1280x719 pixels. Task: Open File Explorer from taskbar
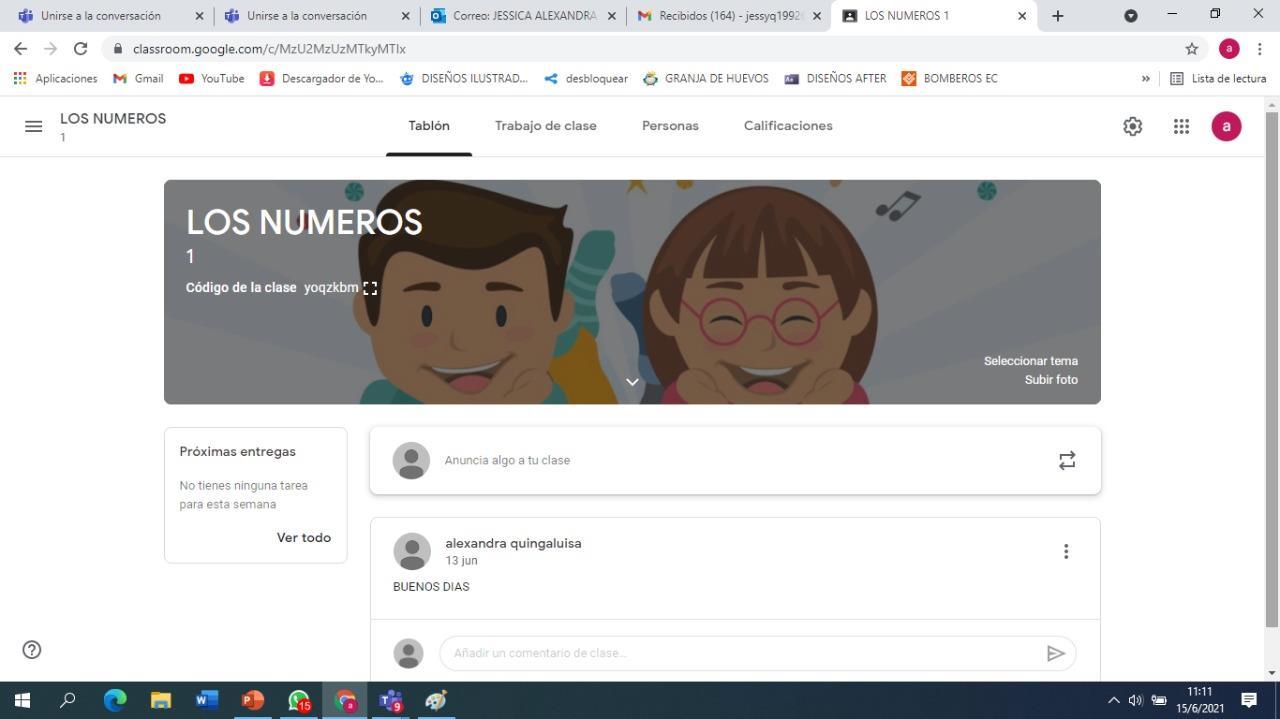tap(161, 700)
